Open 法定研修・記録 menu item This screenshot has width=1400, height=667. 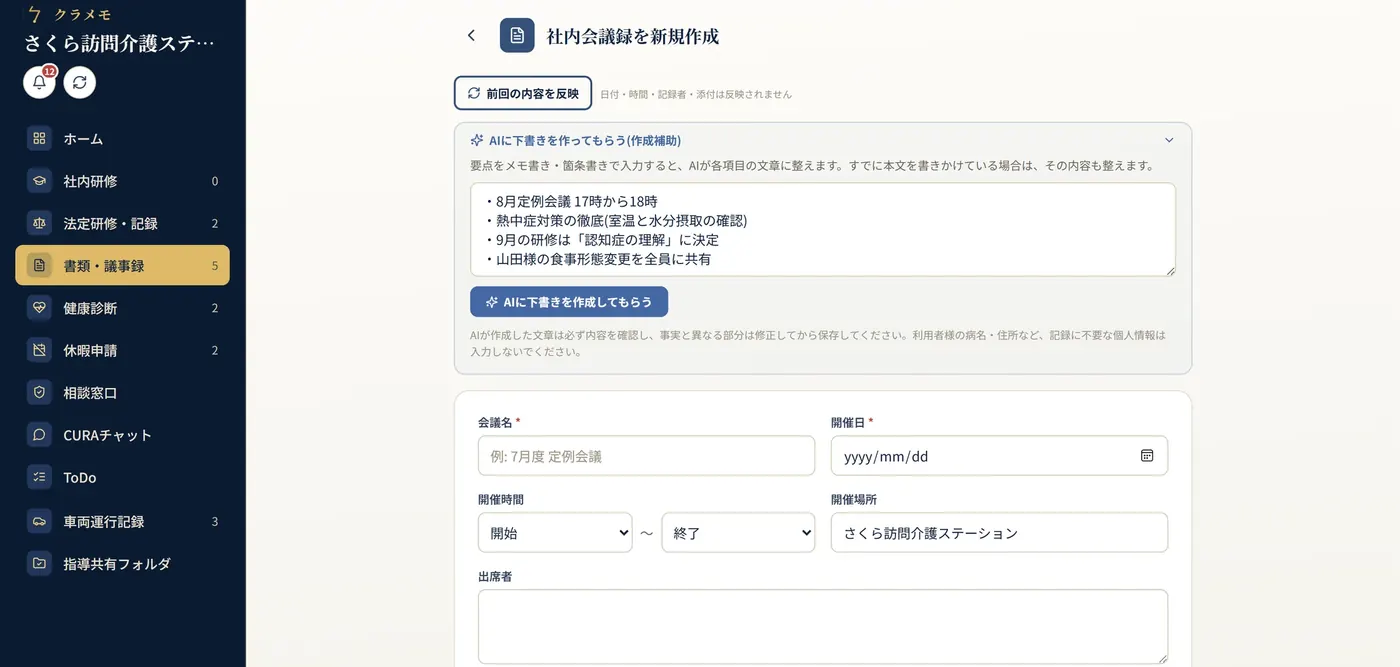click(122, 223)
